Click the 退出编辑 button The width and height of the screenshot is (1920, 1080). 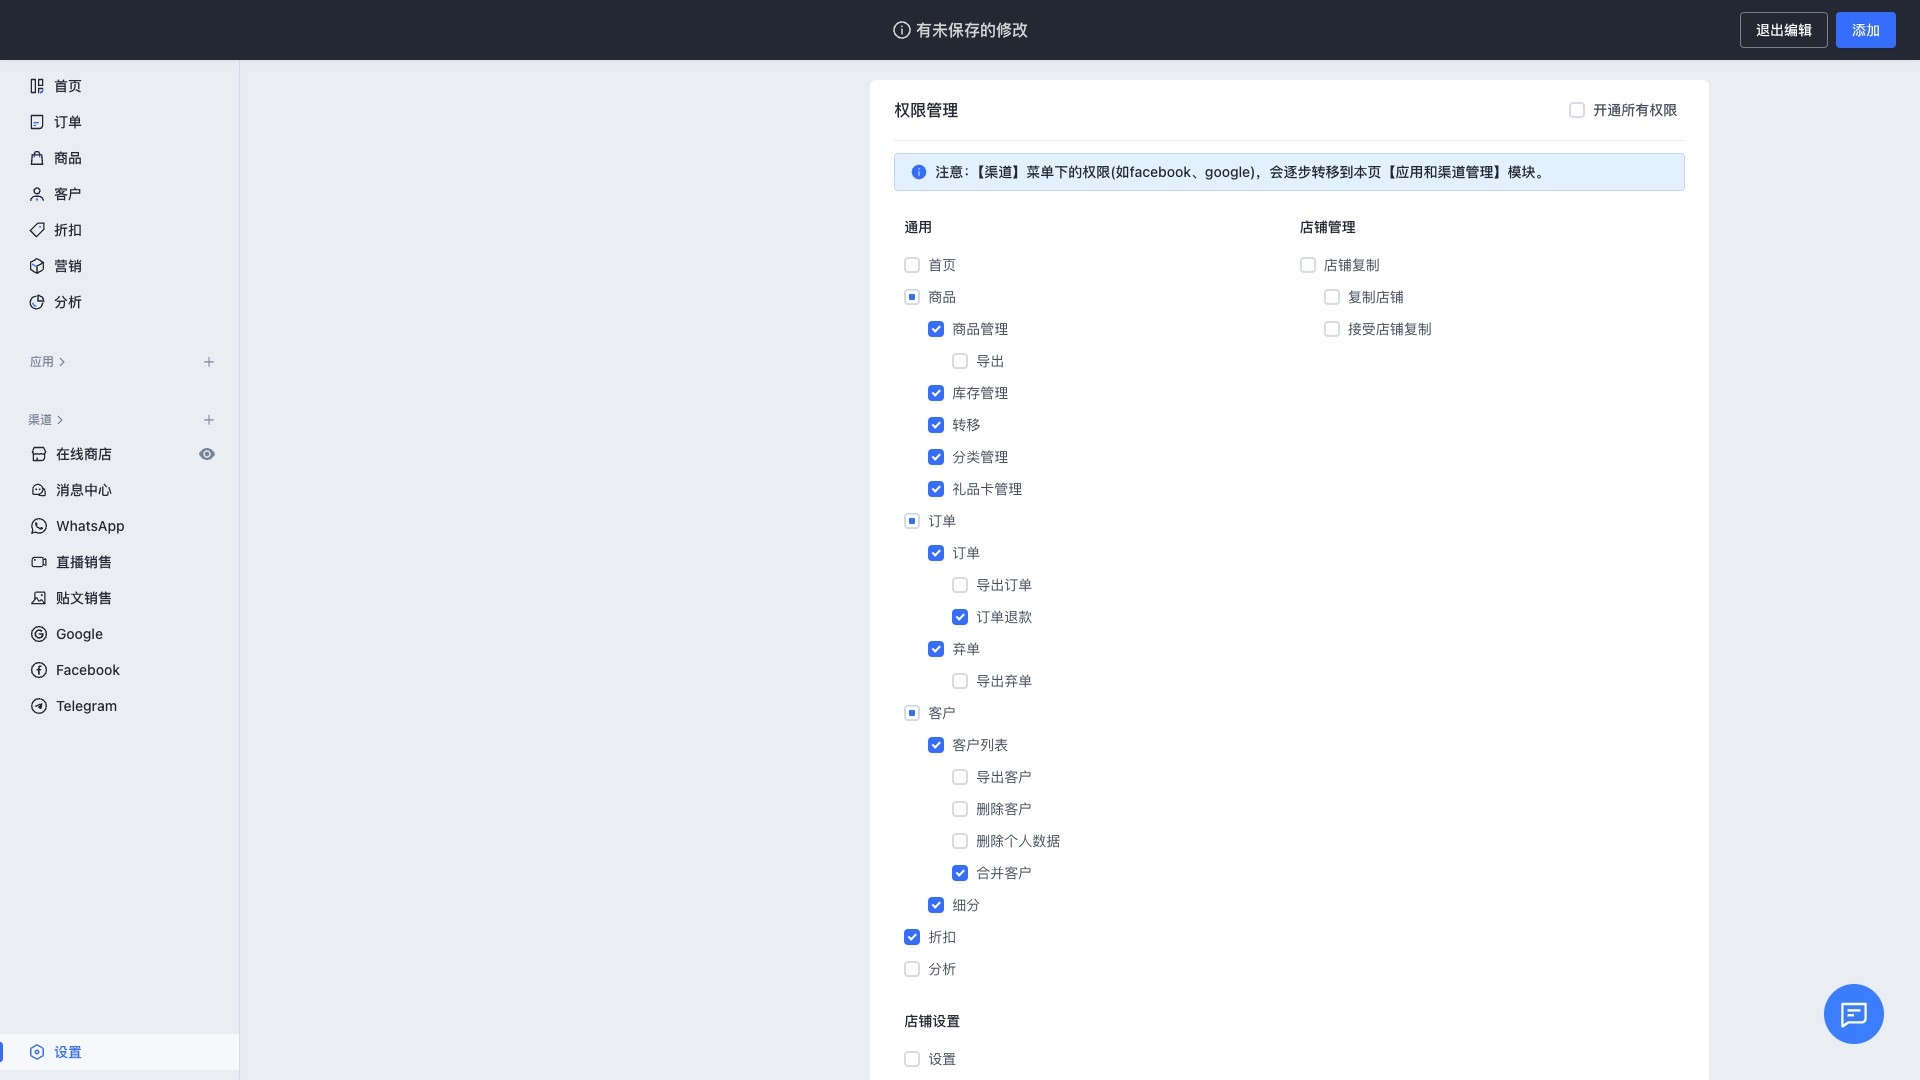[x=1783, y=30]
